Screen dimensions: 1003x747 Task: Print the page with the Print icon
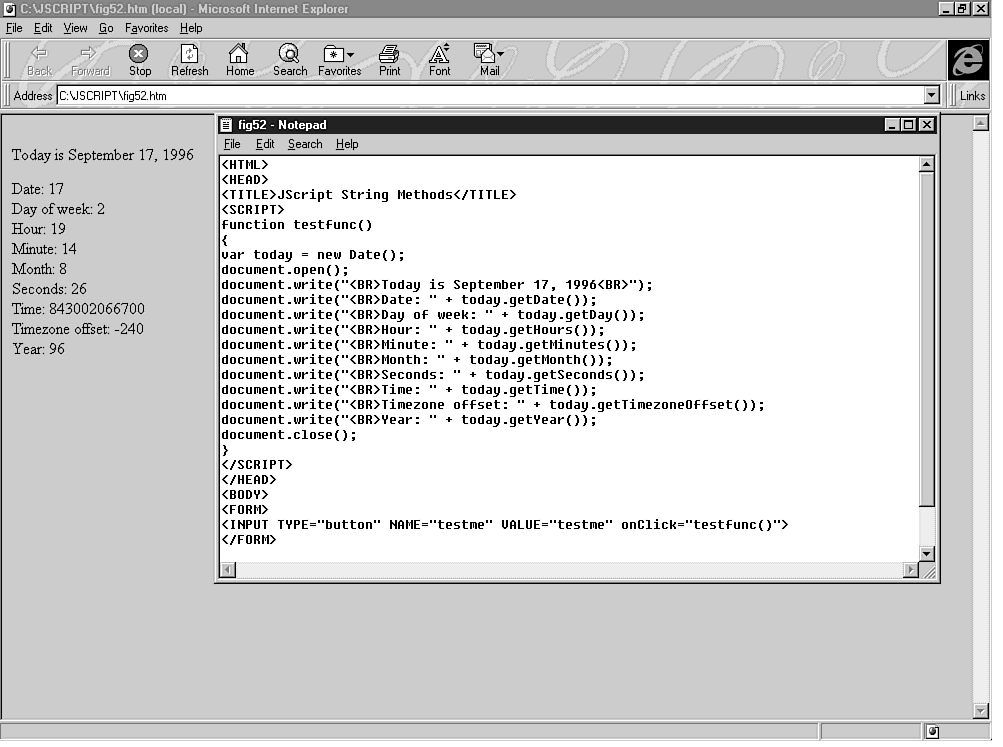[x=389, y=59]
